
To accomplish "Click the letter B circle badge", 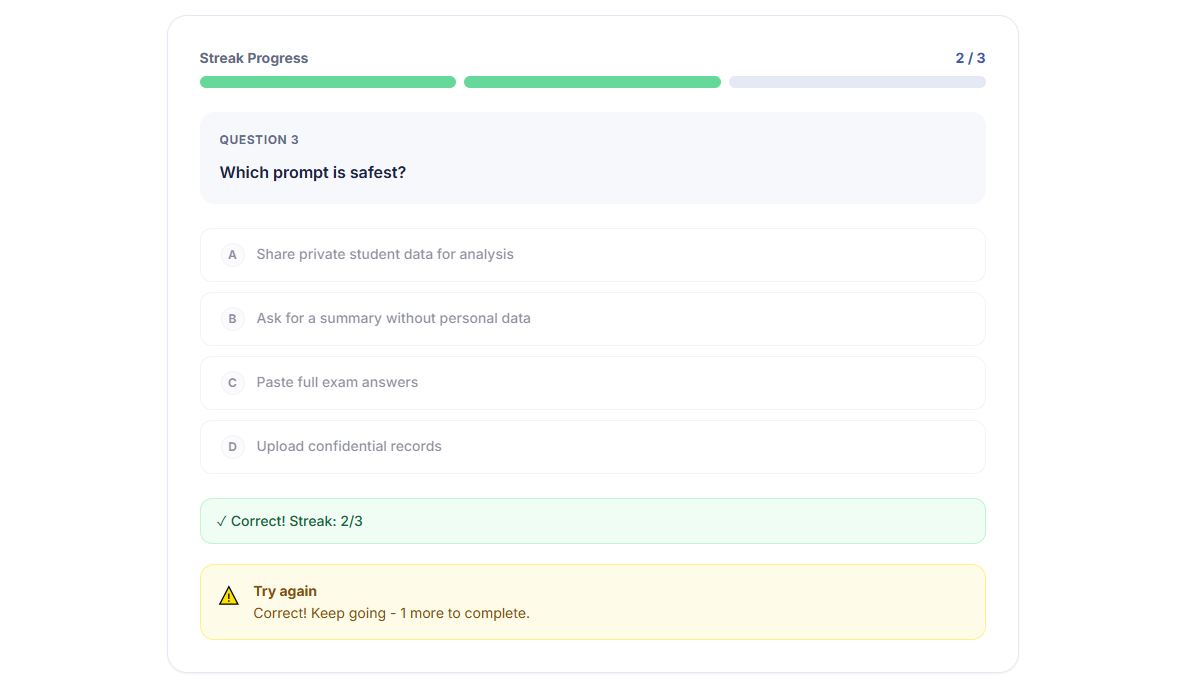I will pos(232,319).
